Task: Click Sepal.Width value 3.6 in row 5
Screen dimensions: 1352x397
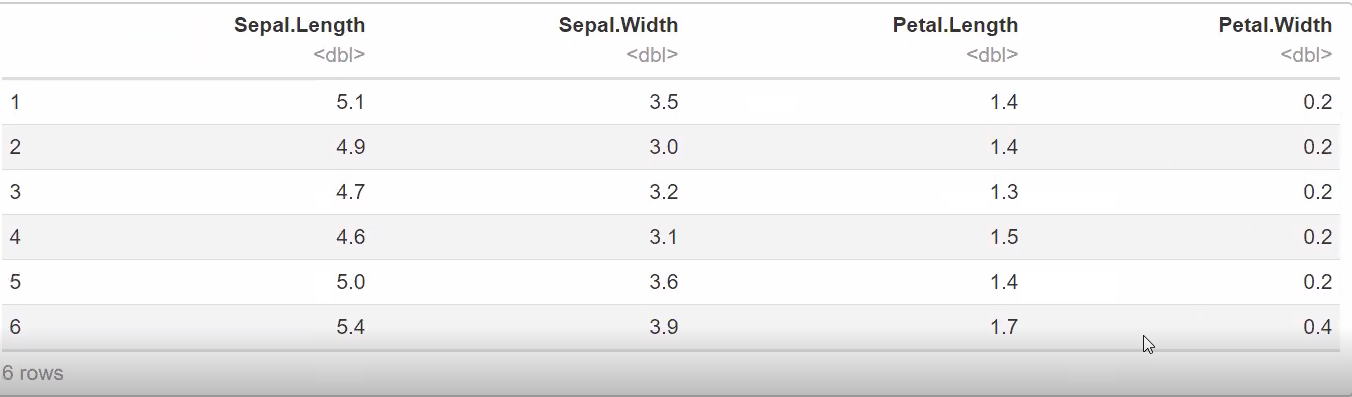Action: pyautogui.click(x=664, y=282)
